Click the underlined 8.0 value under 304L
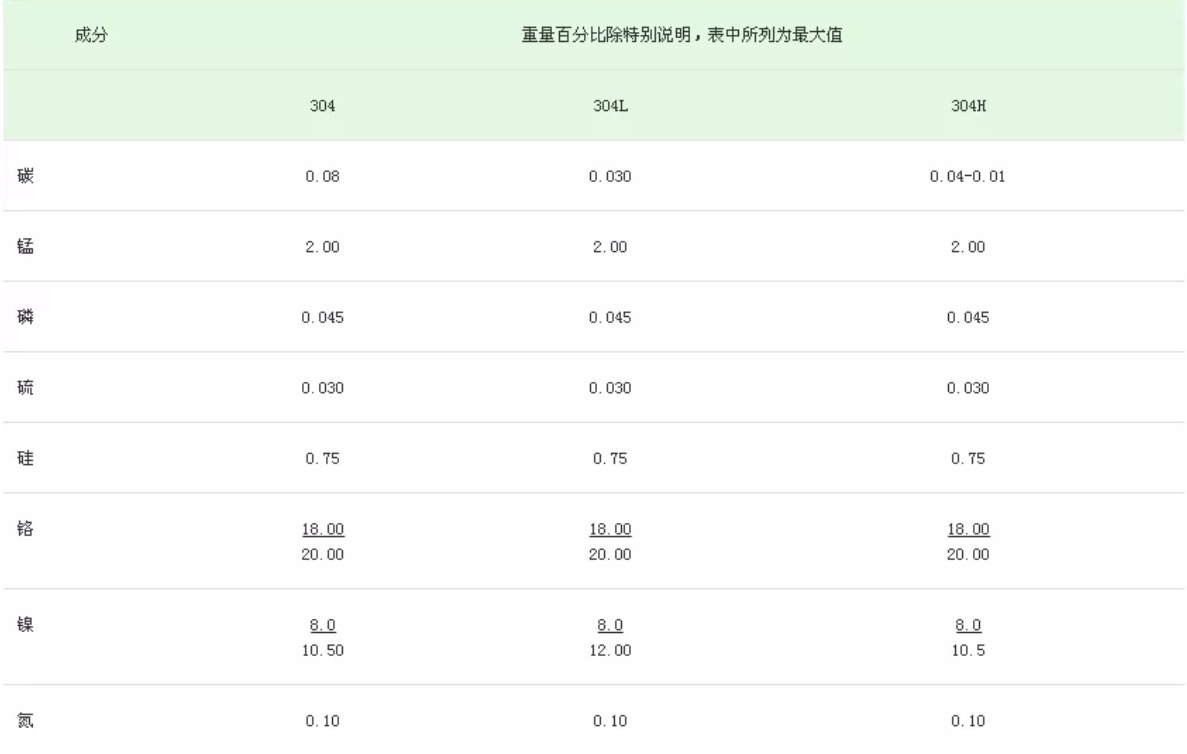This screenshot has height=754, width=1187. (610, 625)
